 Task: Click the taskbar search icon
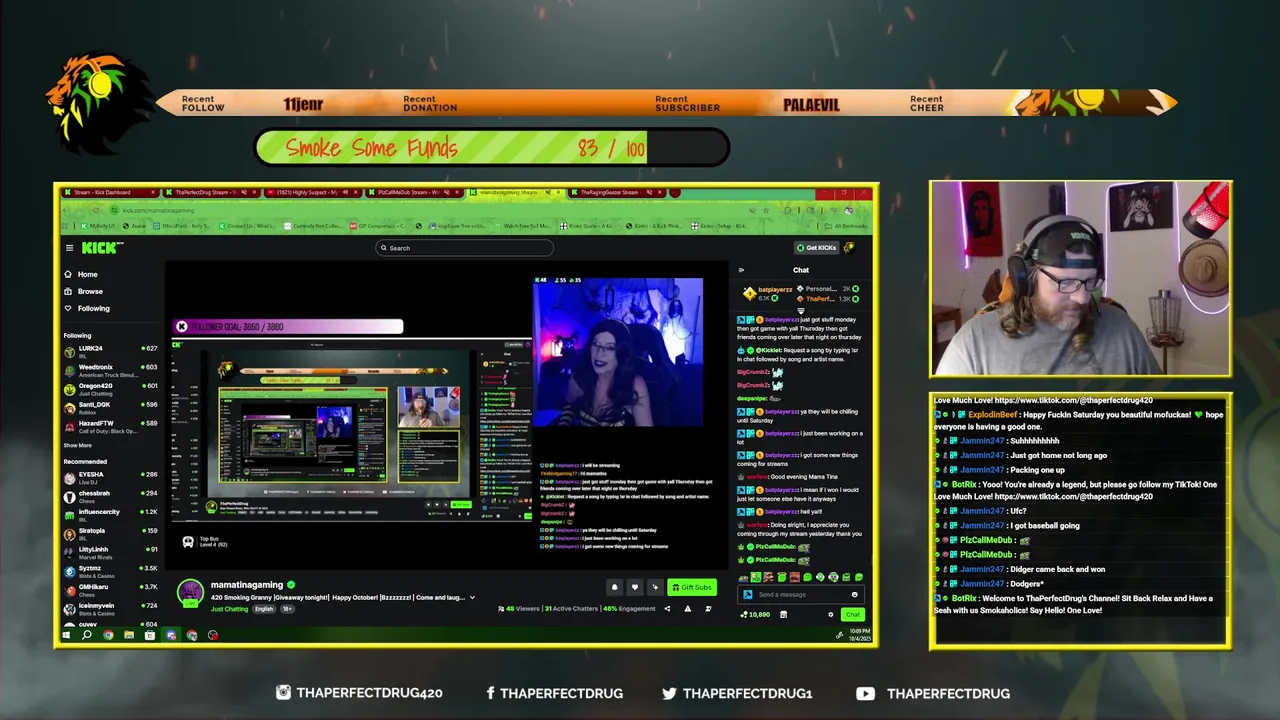pyautogui.click(x=87, y=635)
